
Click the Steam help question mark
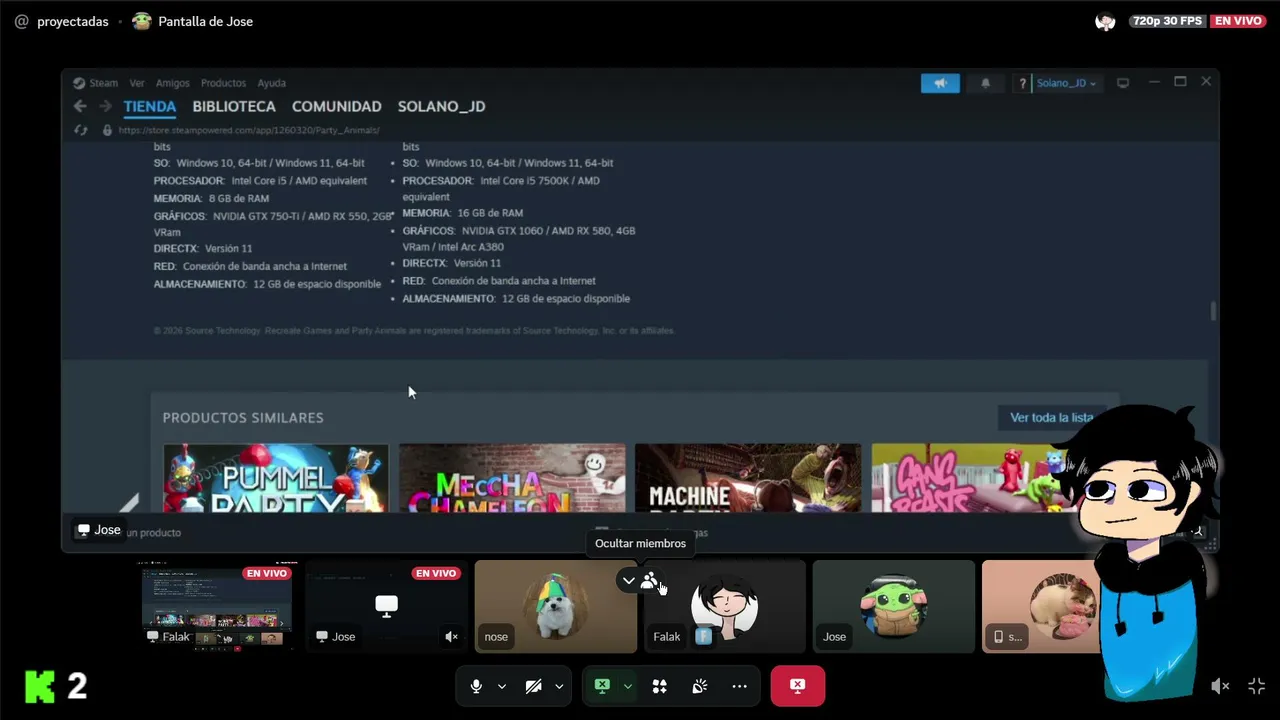click(1022, 83)
